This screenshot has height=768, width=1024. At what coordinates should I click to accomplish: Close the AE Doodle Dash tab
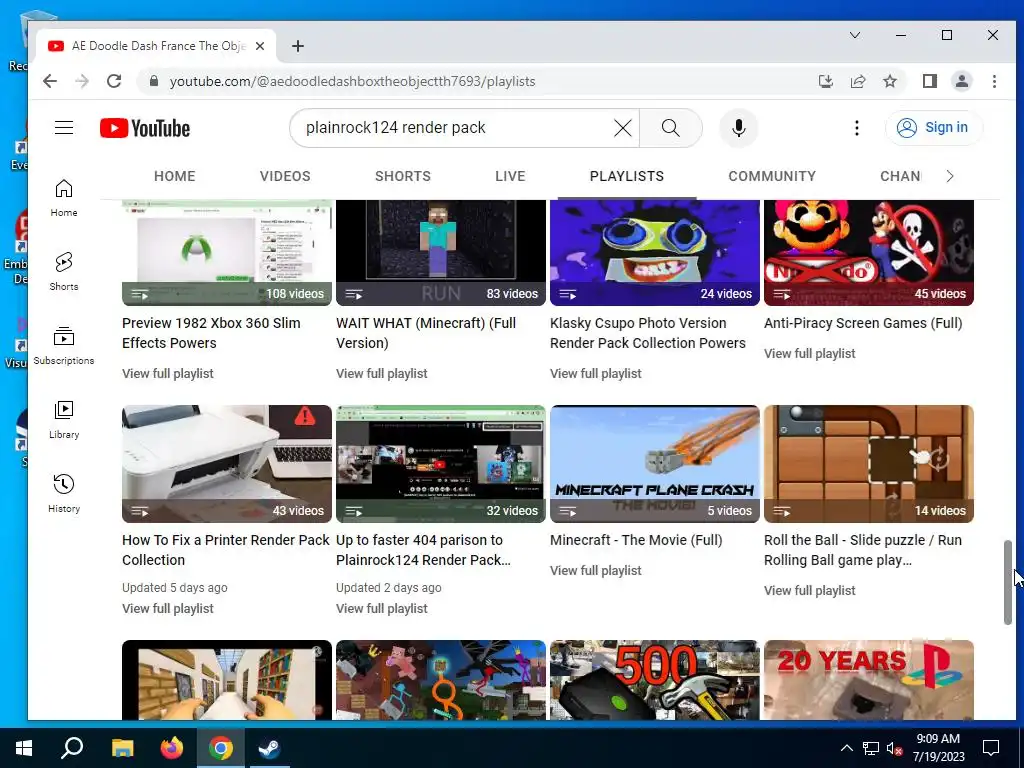pos(260,46)
